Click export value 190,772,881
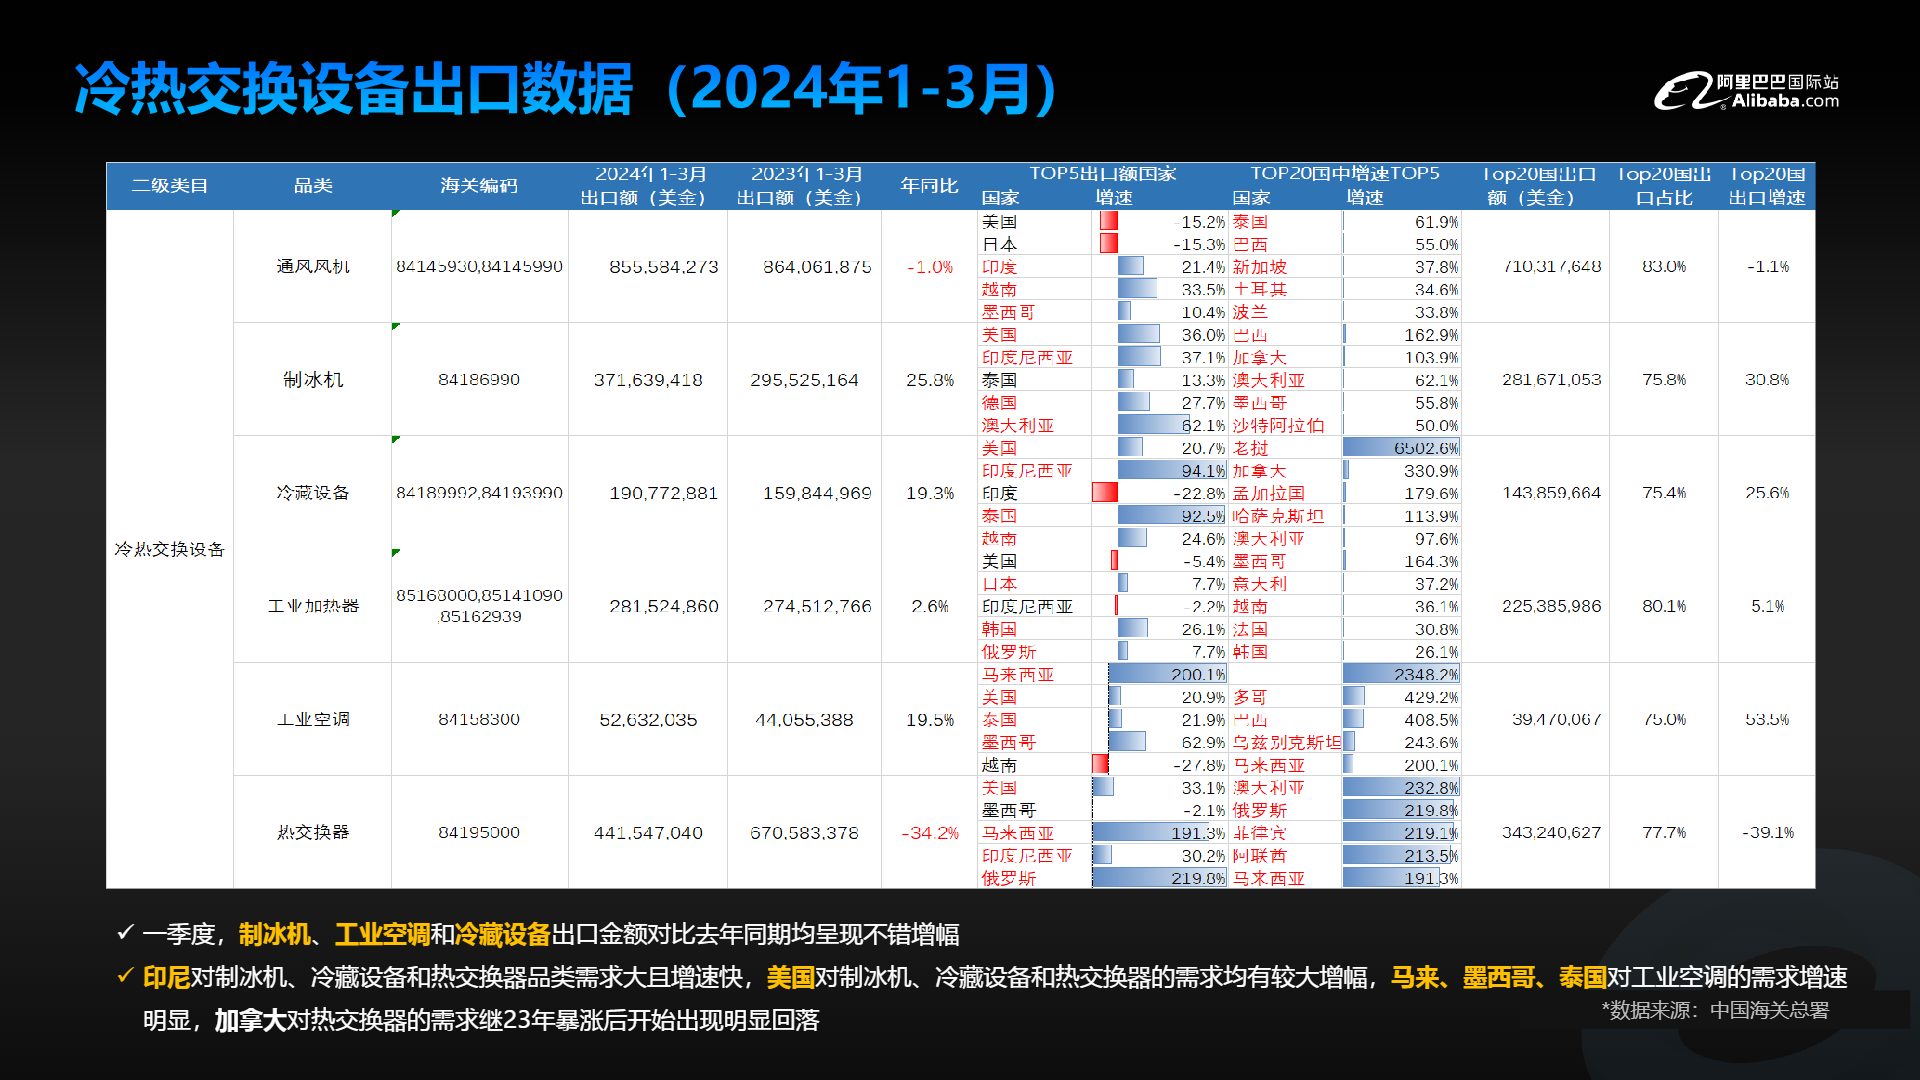This screenshot has width=1920, height=1080. pos(664,493)
